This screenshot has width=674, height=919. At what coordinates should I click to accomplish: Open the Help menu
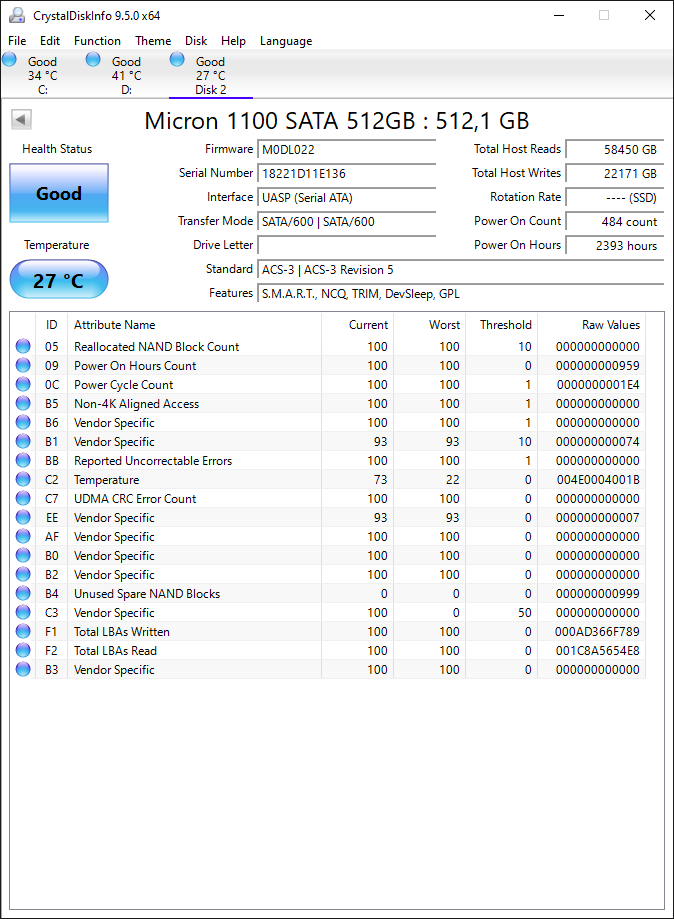pos(233,40)
